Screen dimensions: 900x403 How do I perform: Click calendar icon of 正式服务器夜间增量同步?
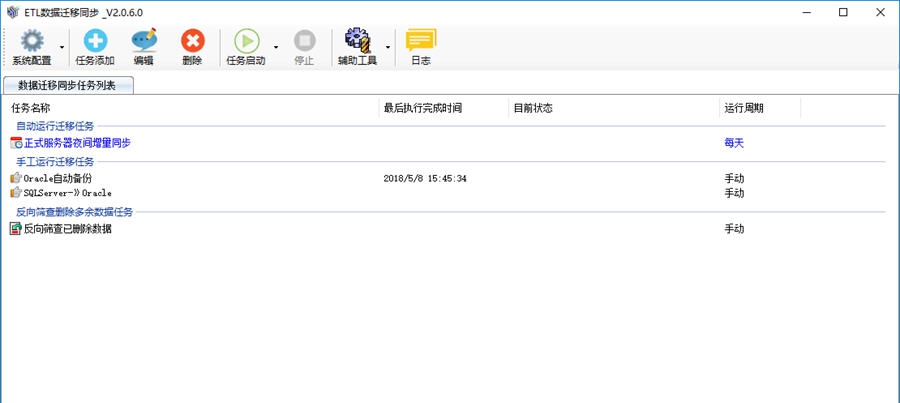16,143
